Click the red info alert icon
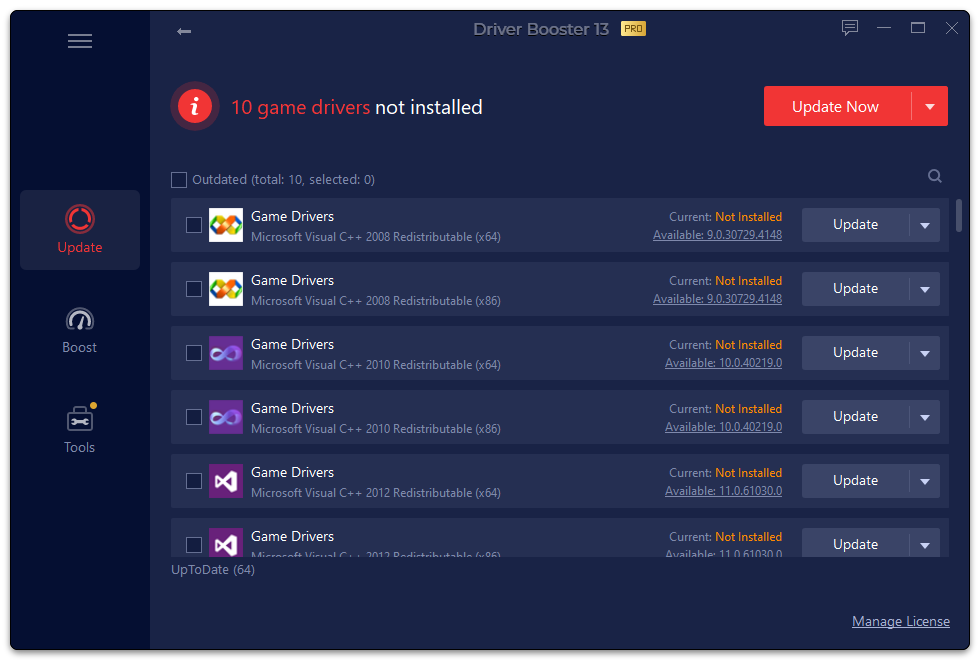The image size is (980, 660). (195, 106)
